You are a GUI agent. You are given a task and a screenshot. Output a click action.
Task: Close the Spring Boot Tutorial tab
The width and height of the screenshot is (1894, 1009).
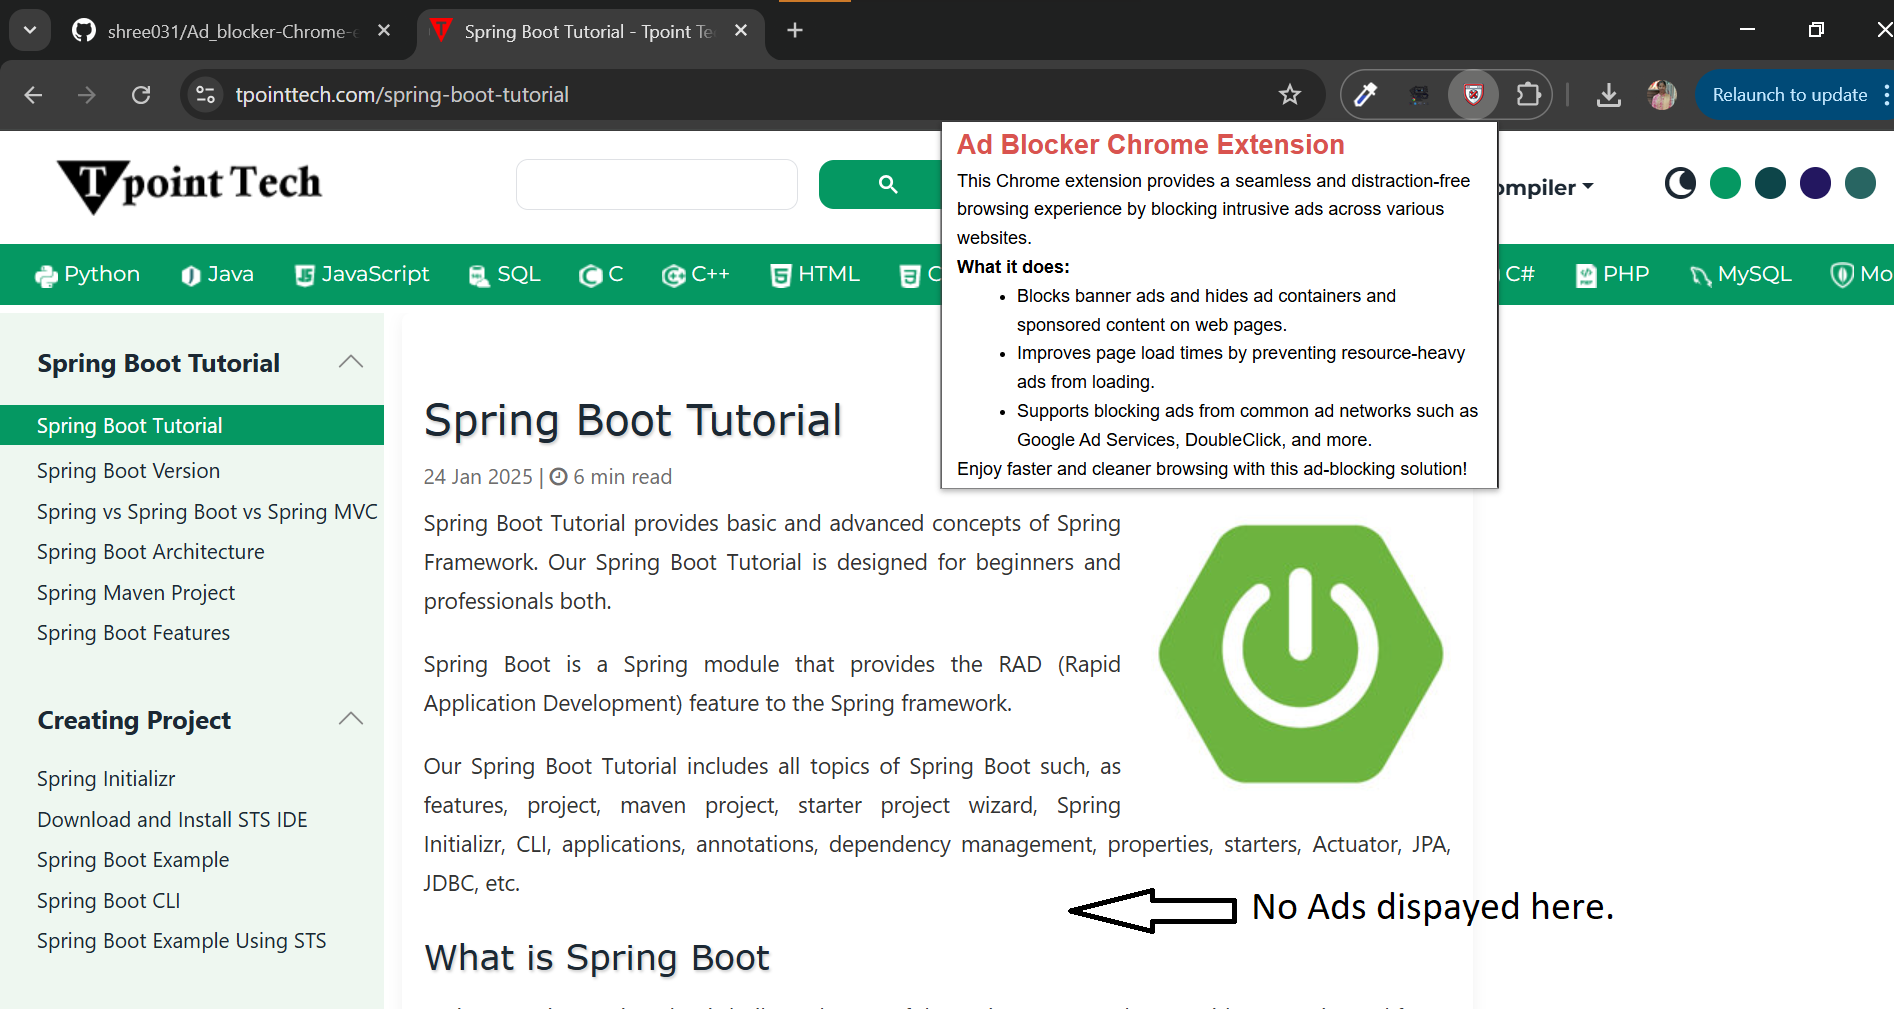[x=741, y=31]
